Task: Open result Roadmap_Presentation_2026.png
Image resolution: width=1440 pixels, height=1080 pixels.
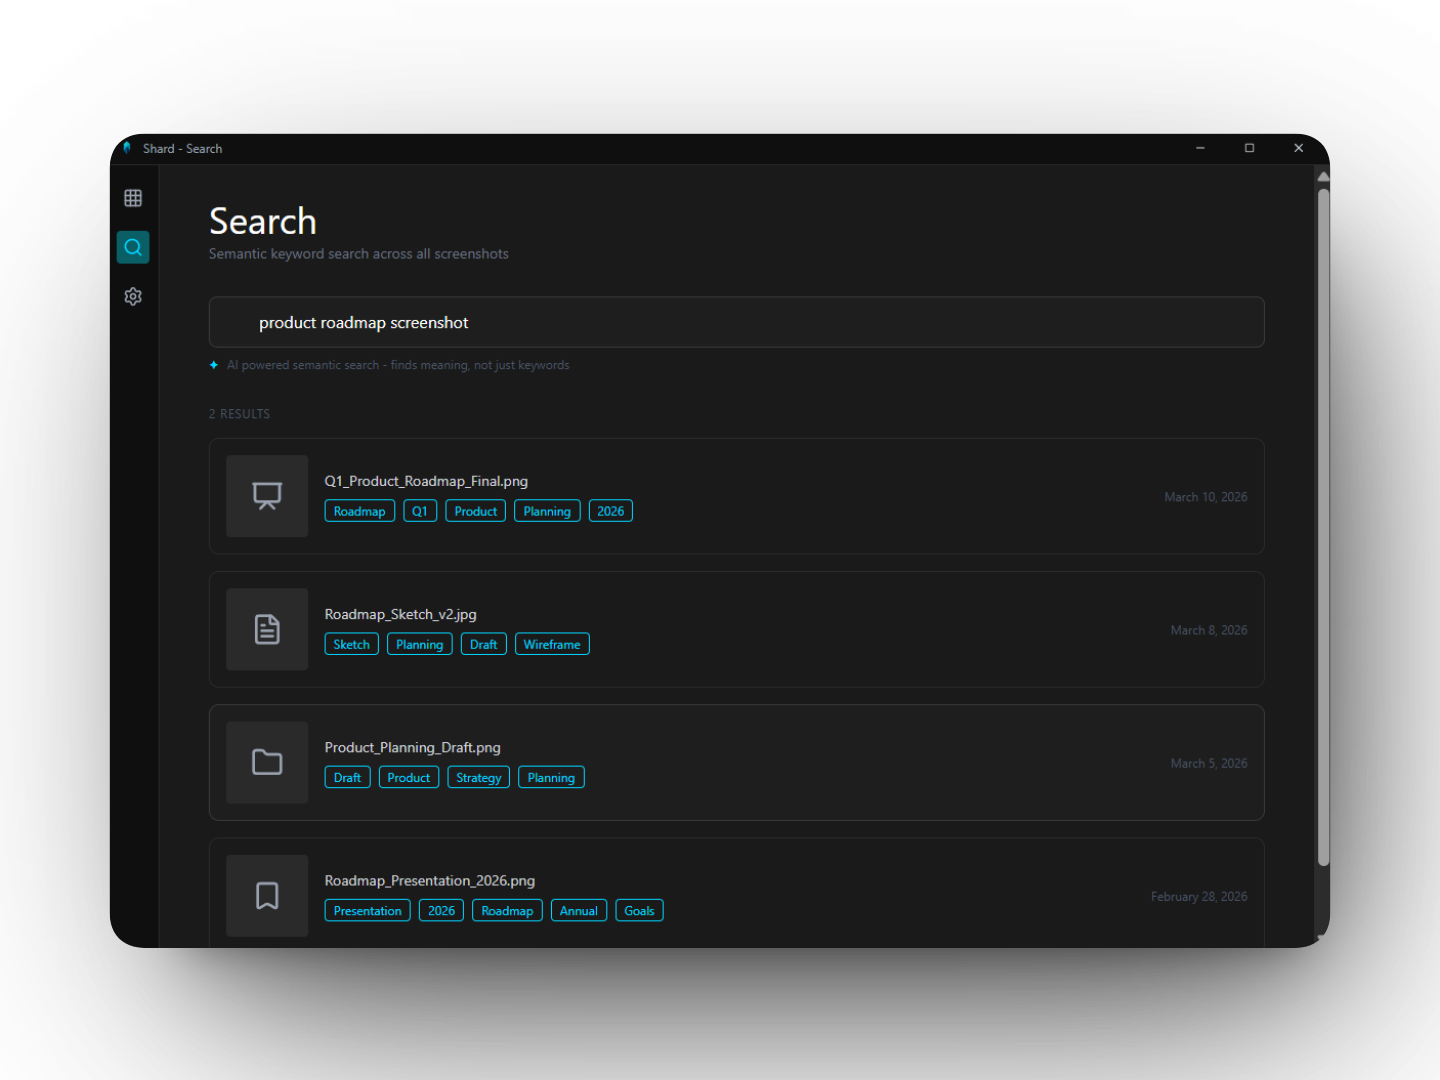Action: (x=736, y=892)
